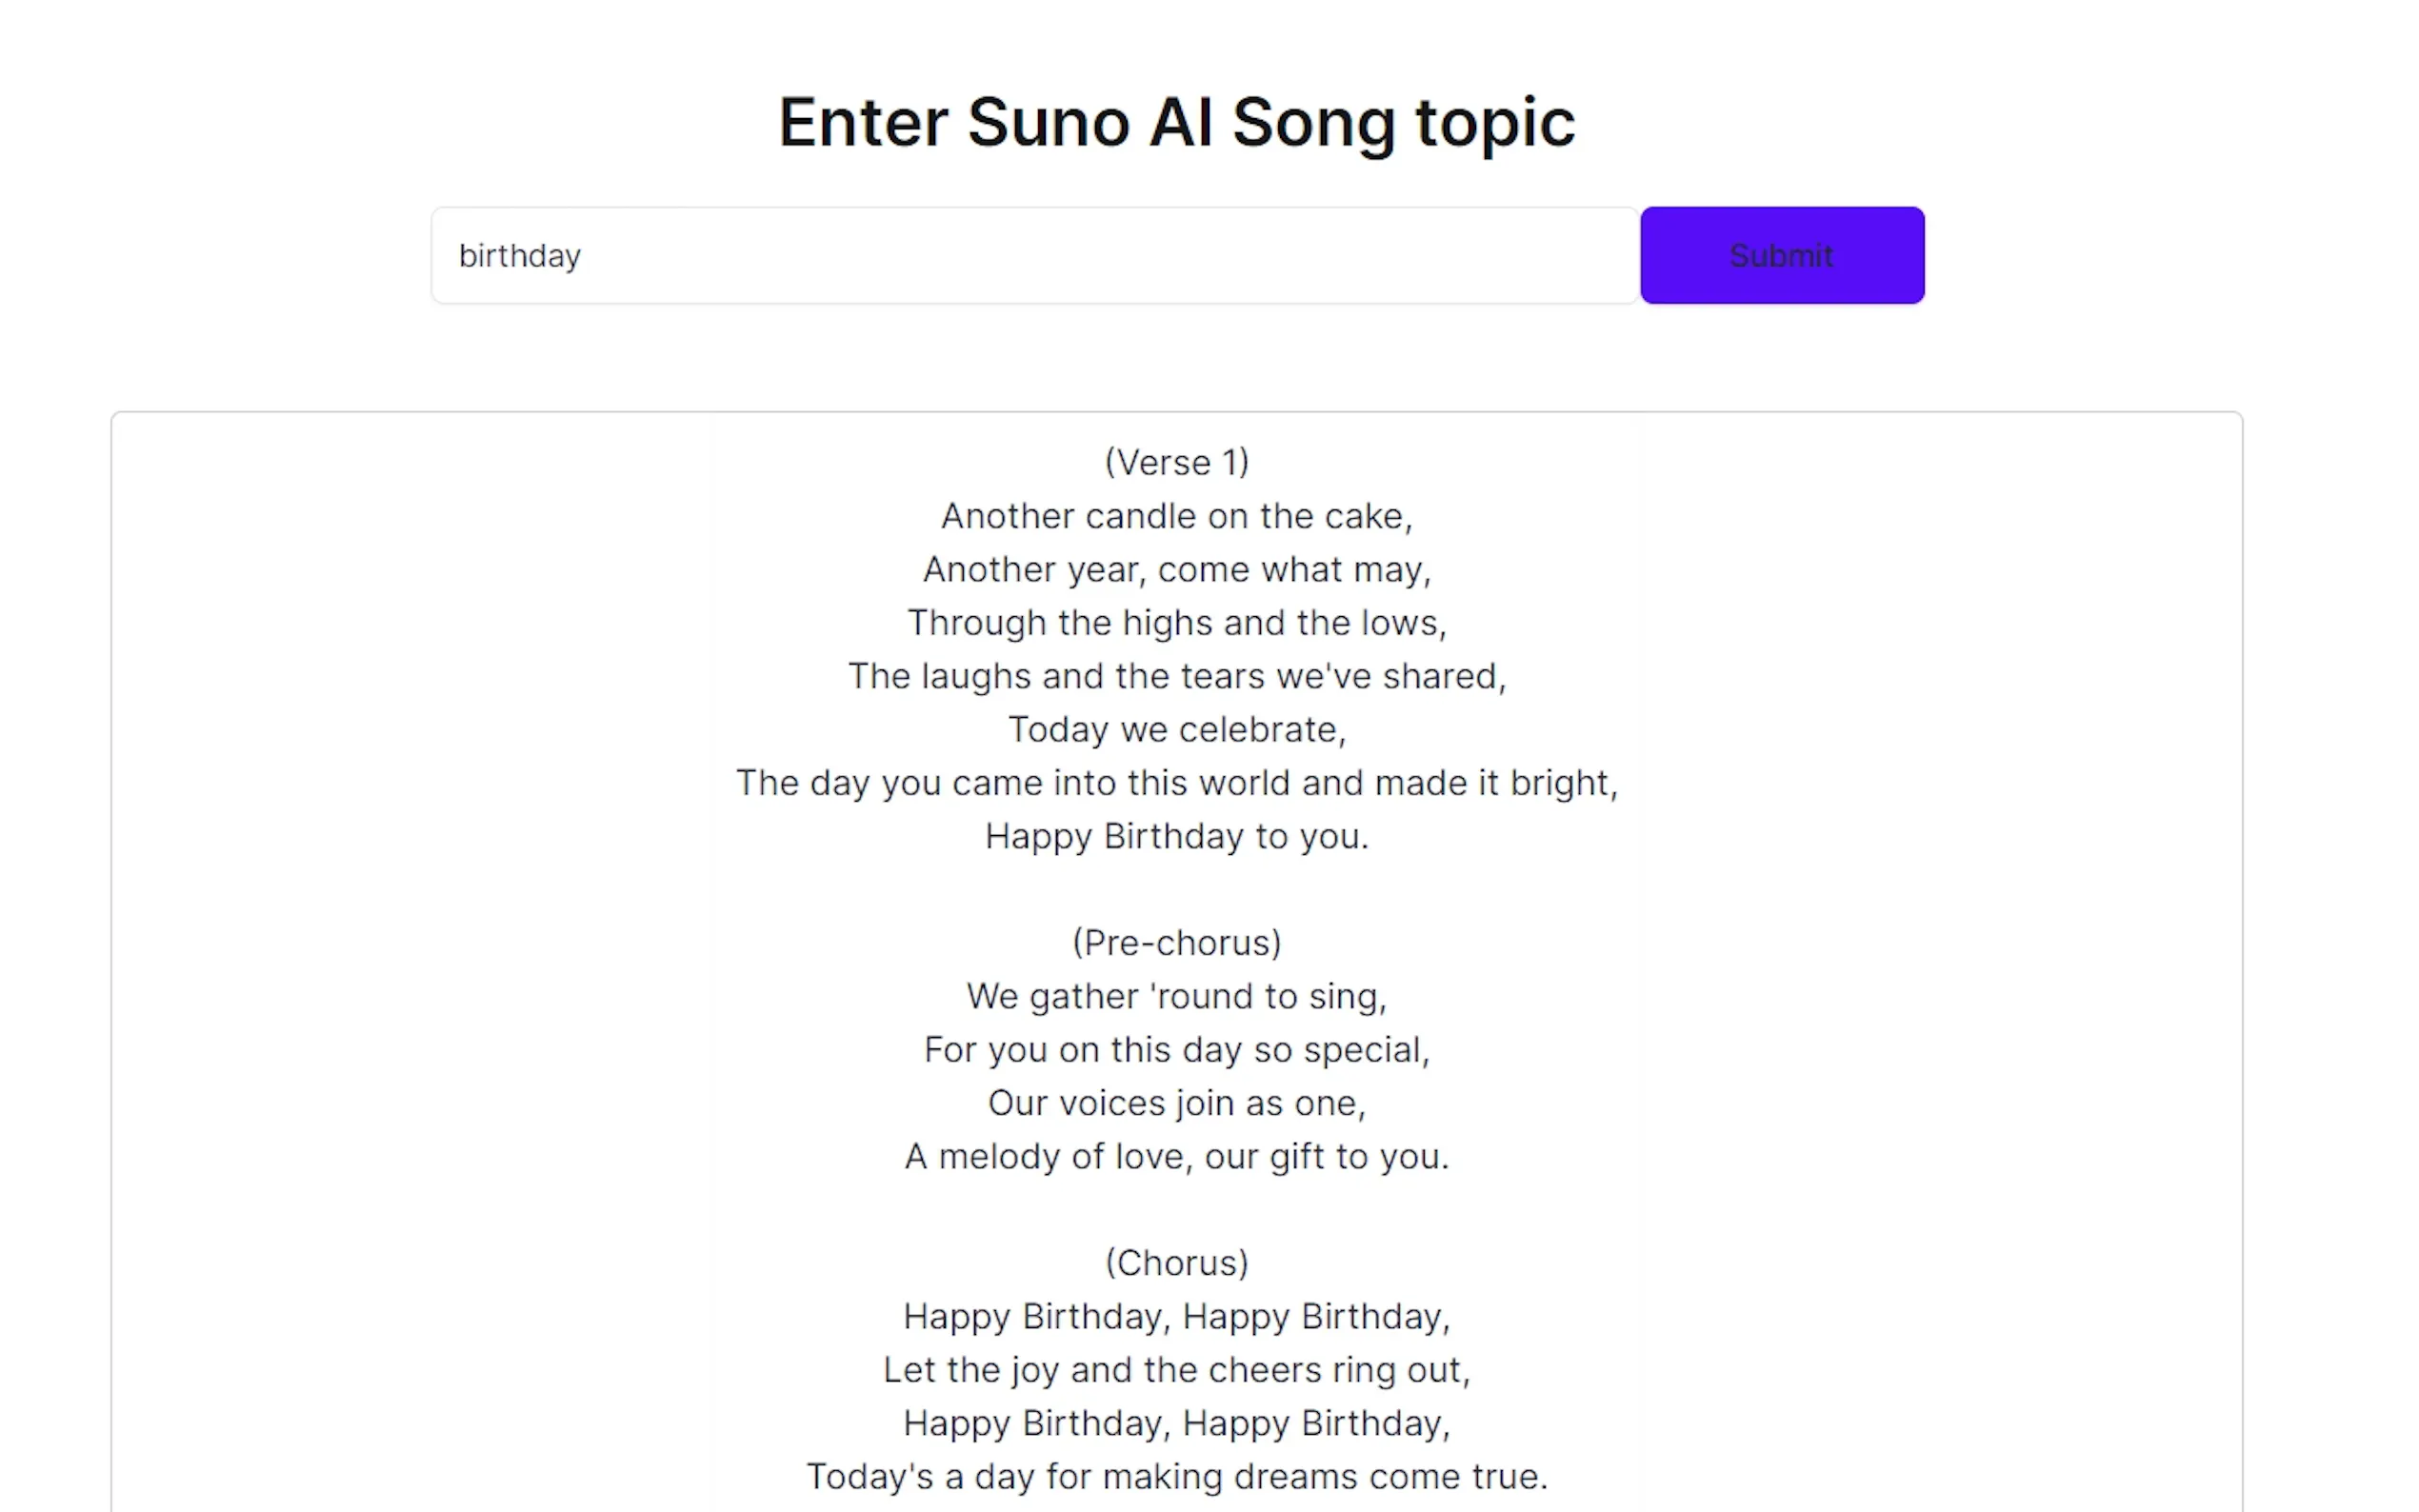The height and width of the screenshot is (1512, 2419).
Task: Select the line 'Another candle on the cake,'
Action: point(1176,515)
